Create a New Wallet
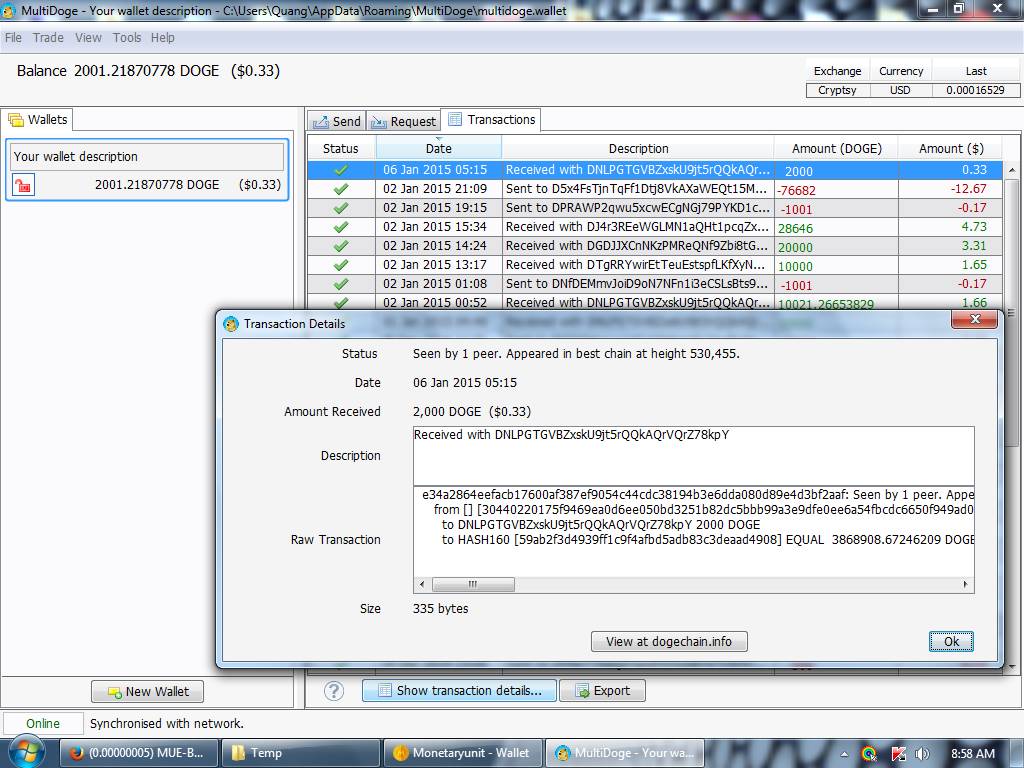The width and height of the screenshot is (1024, 768). click(x=148, y=692)
